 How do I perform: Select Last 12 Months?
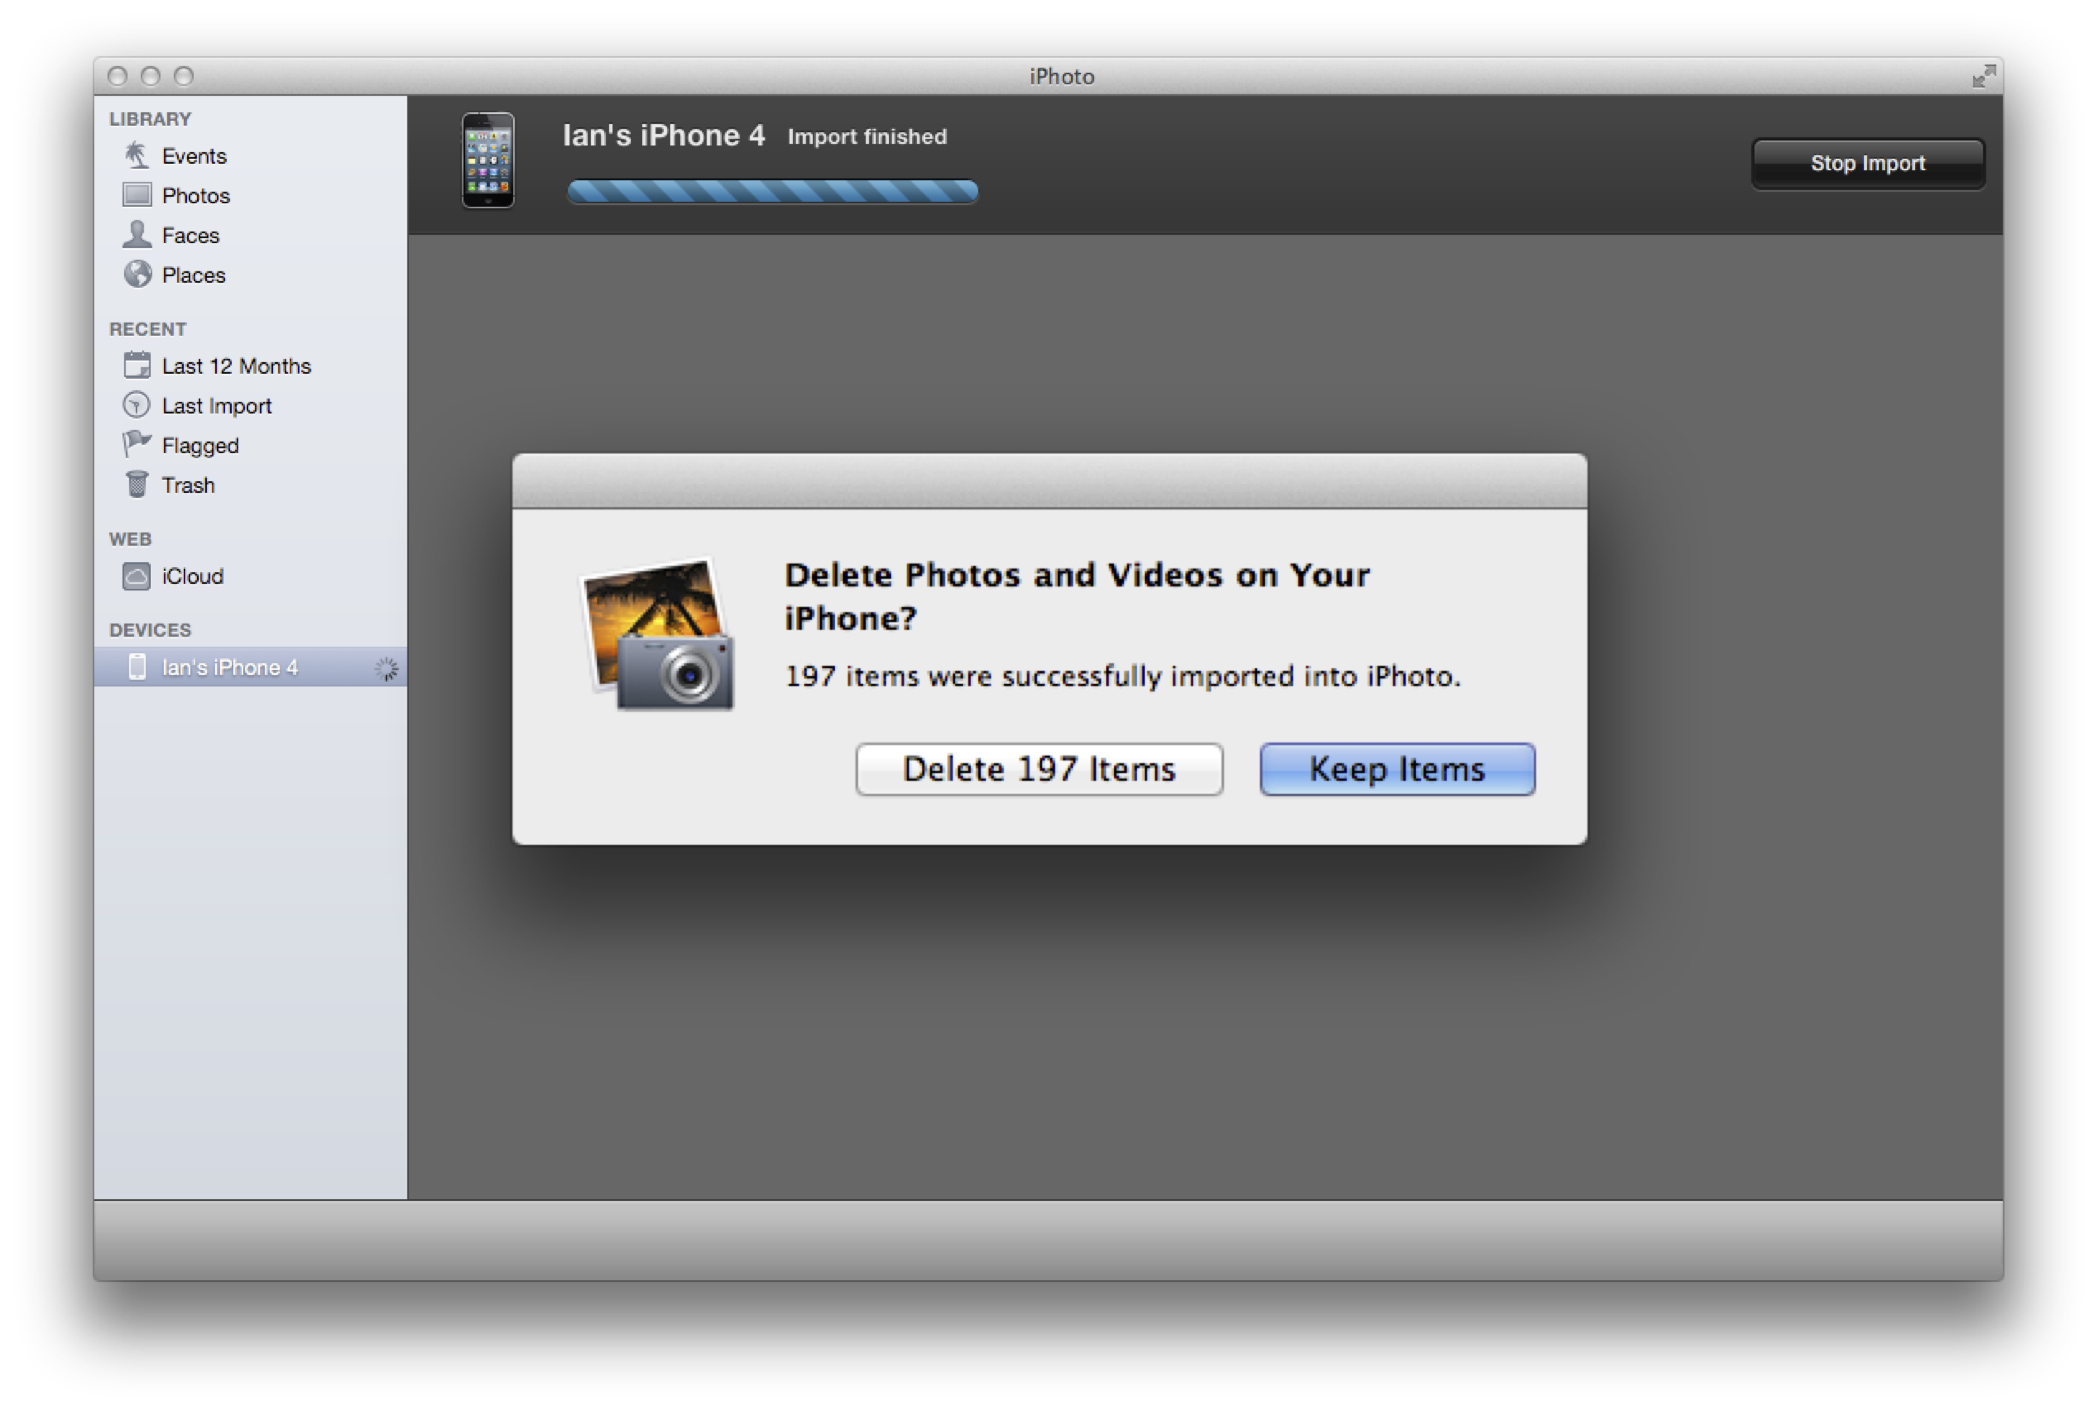click(x=250, y=366)
